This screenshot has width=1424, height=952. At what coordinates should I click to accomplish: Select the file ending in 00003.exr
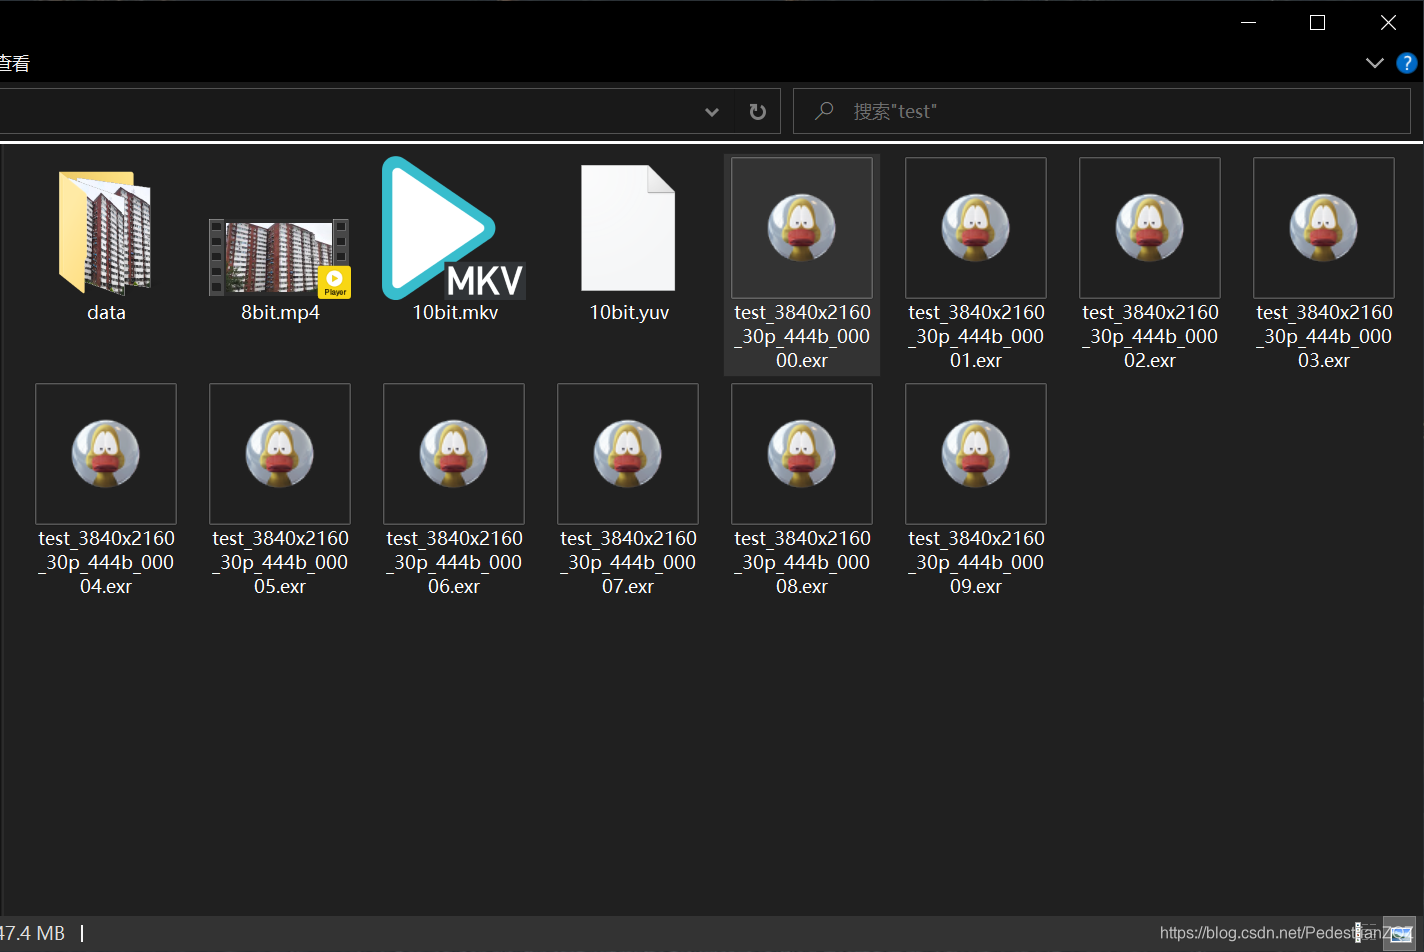pyautogui.click(x=1323, y=229)
